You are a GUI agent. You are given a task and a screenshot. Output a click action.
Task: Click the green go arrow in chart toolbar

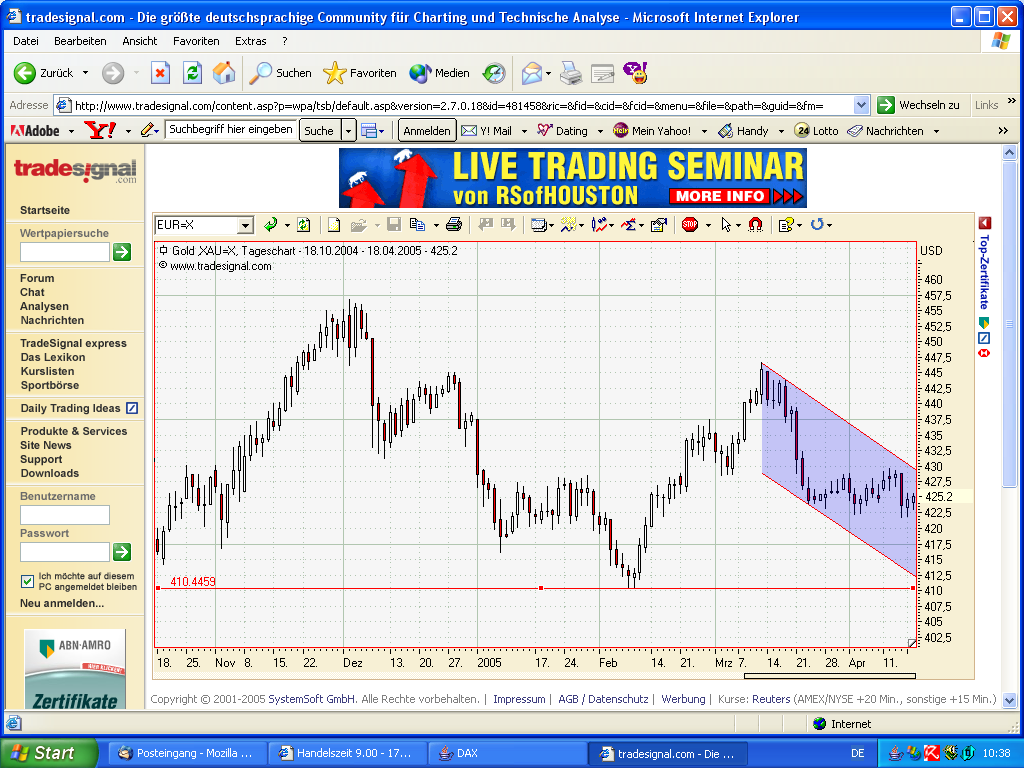pos(270,225)
